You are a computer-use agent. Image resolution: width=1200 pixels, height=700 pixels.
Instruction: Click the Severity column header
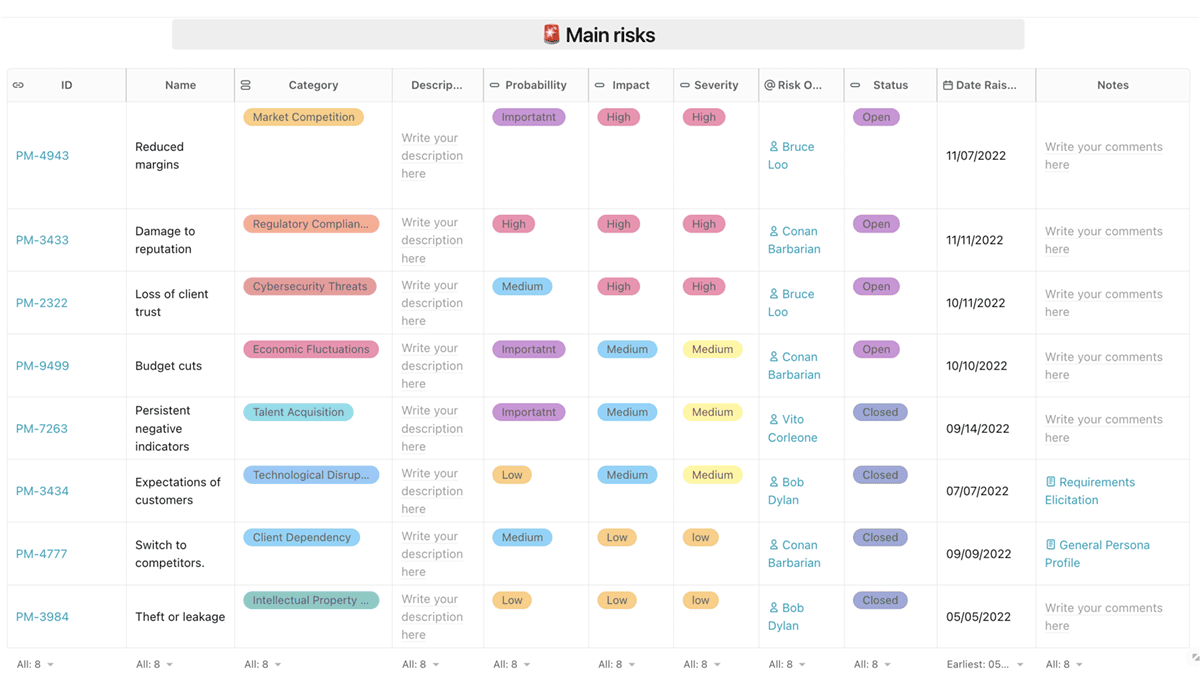pos(716,85)
